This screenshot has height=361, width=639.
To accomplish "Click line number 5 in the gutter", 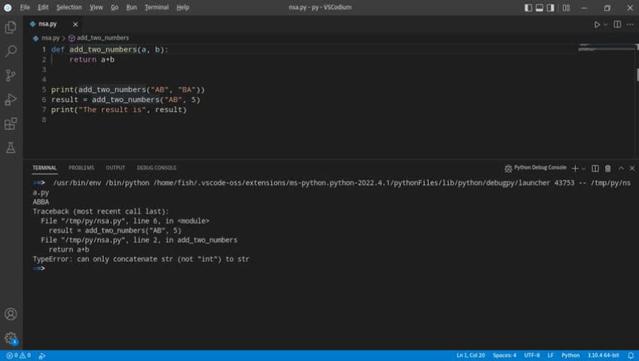I will tap(44, 90).
